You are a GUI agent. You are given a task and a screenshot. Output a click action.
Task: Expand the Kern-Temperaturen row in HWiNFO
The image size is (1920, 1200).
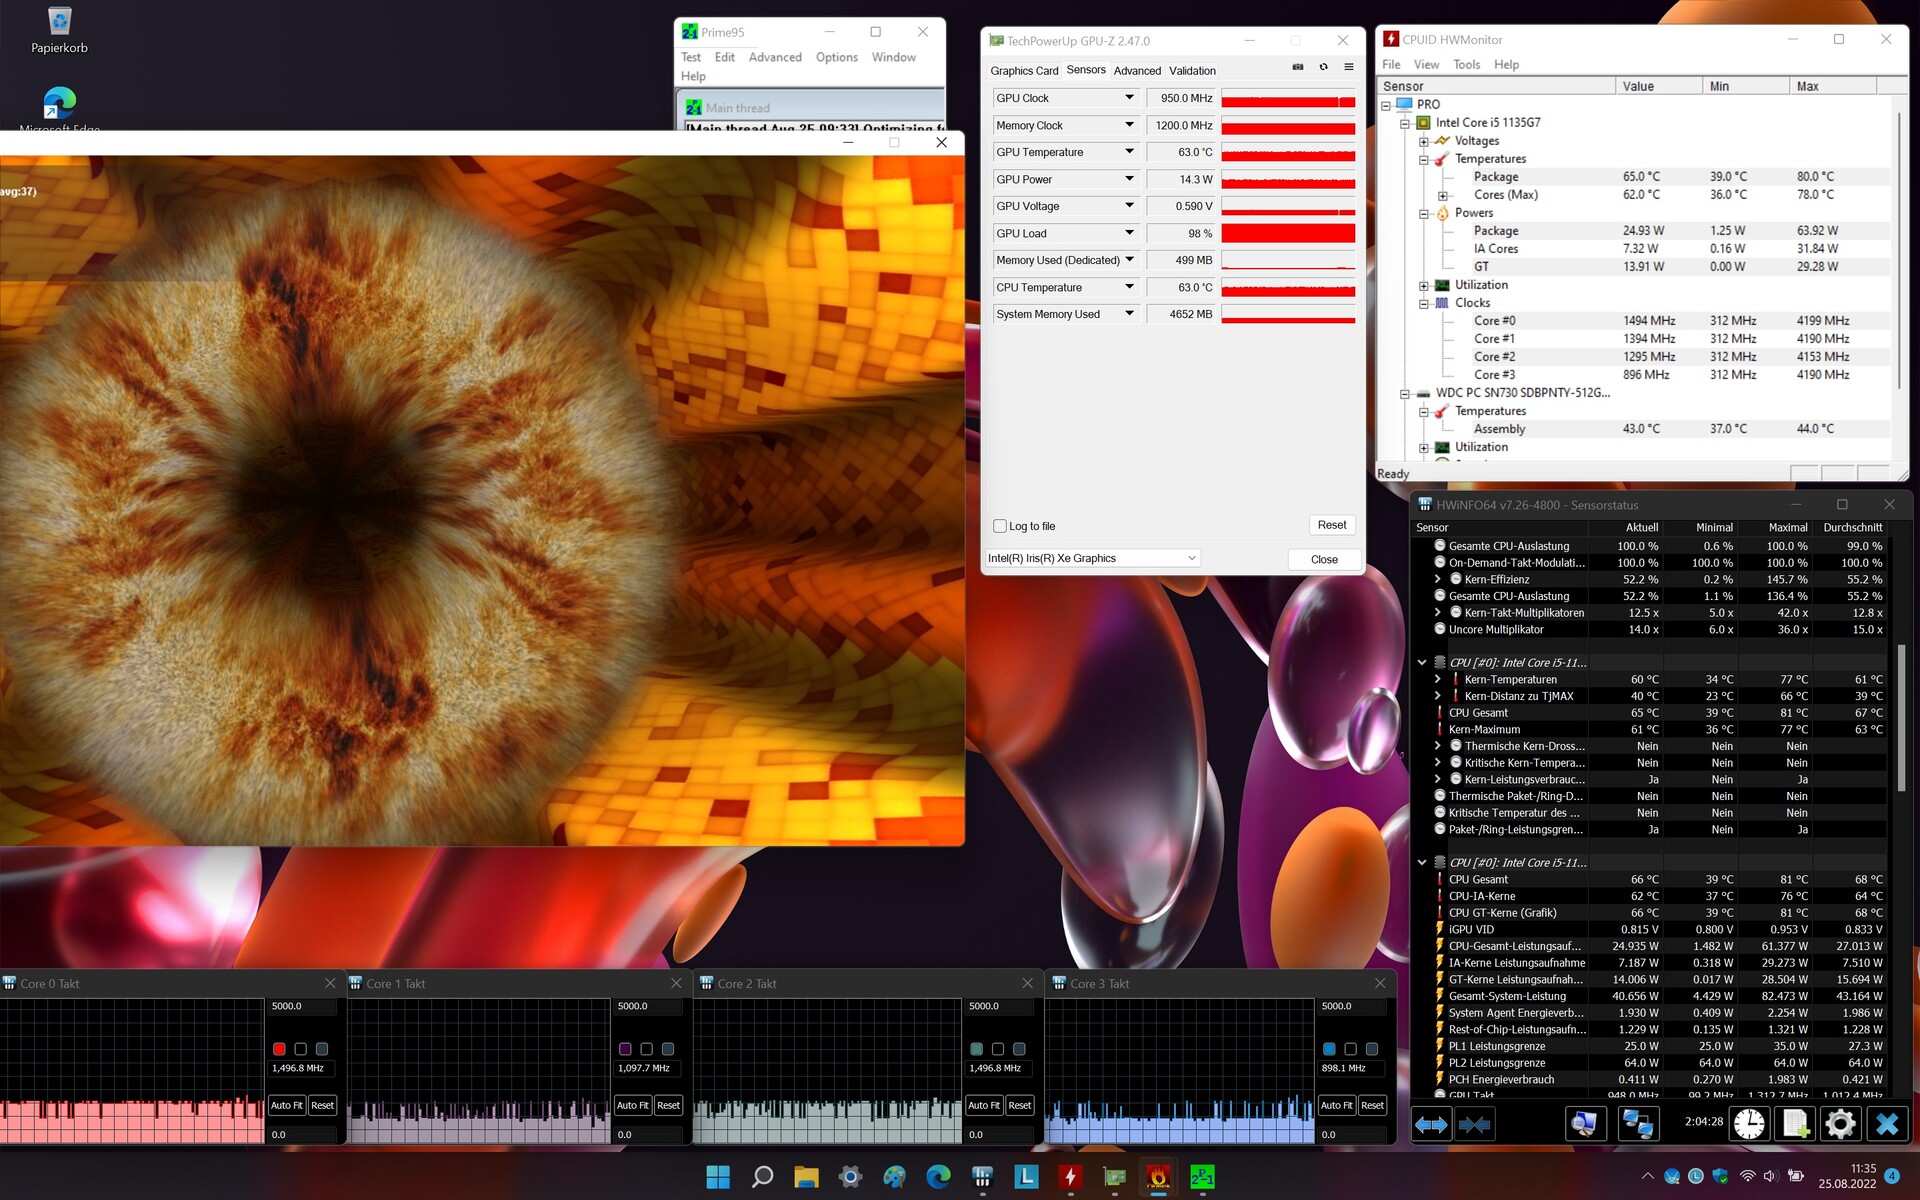1437,679
